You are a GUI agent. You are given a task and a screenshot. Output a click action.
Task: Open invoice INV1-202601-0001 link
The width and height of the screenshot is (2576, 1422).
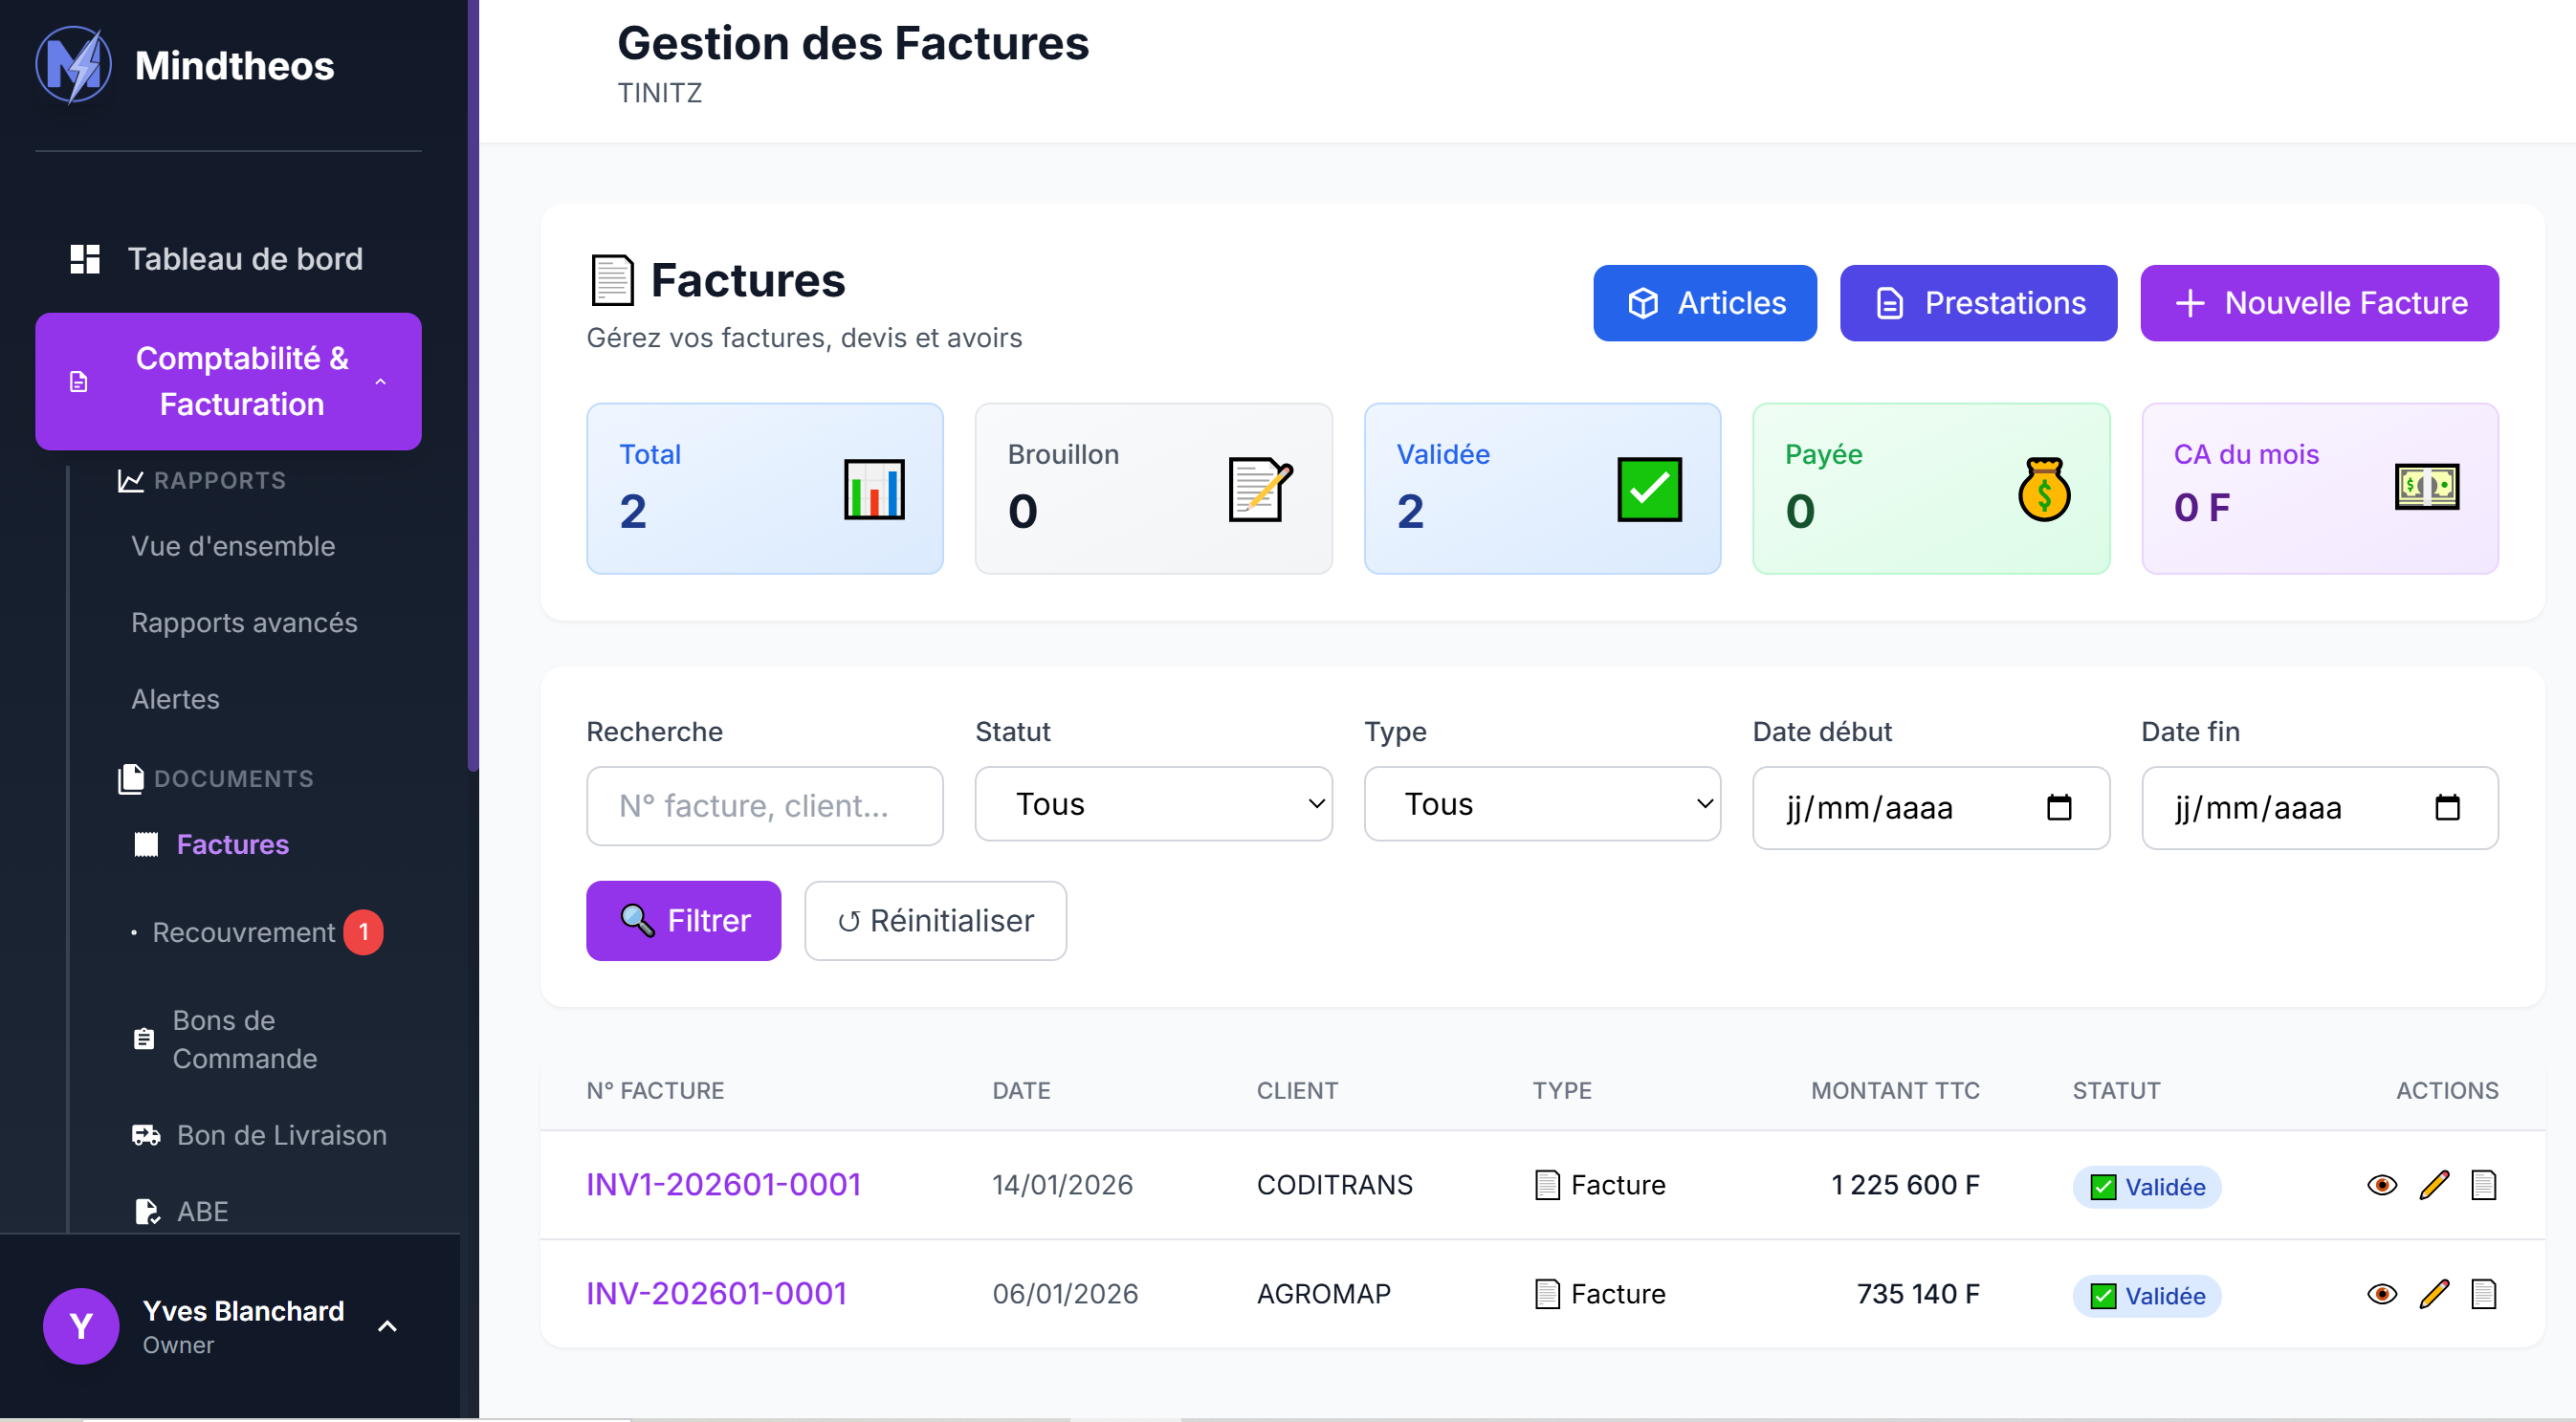coord(723,1184)
